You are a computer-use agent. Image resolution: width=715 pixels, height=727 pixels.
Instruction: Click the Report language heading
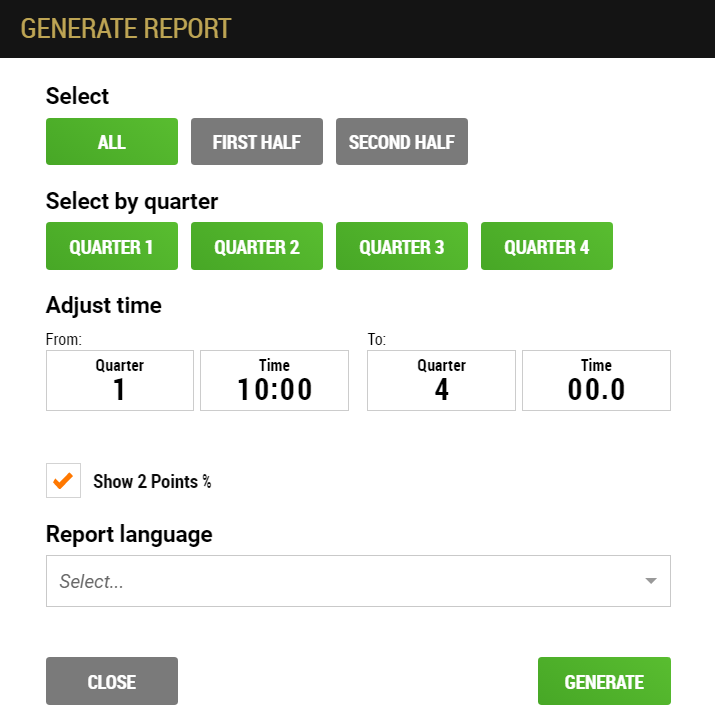pos(129,535)
